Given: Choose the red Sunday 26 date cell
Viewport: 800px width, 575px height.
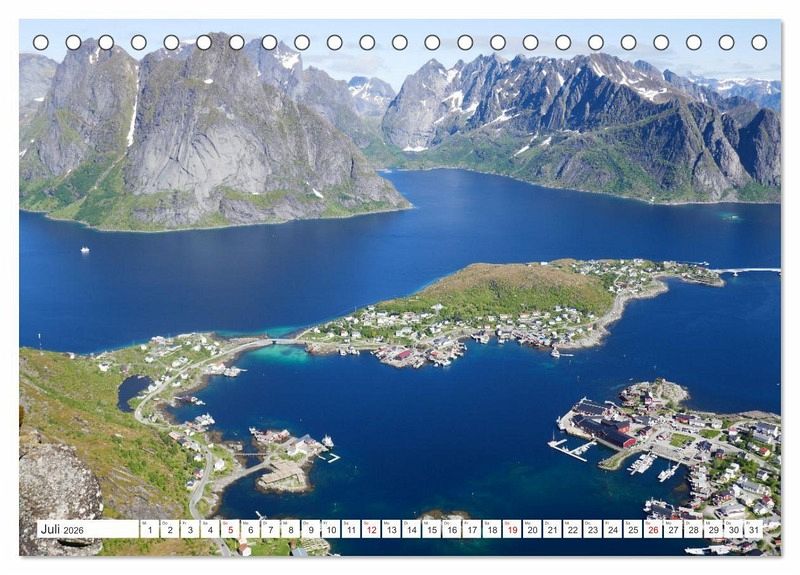Looking at the screenshot, I should point(654,529).
